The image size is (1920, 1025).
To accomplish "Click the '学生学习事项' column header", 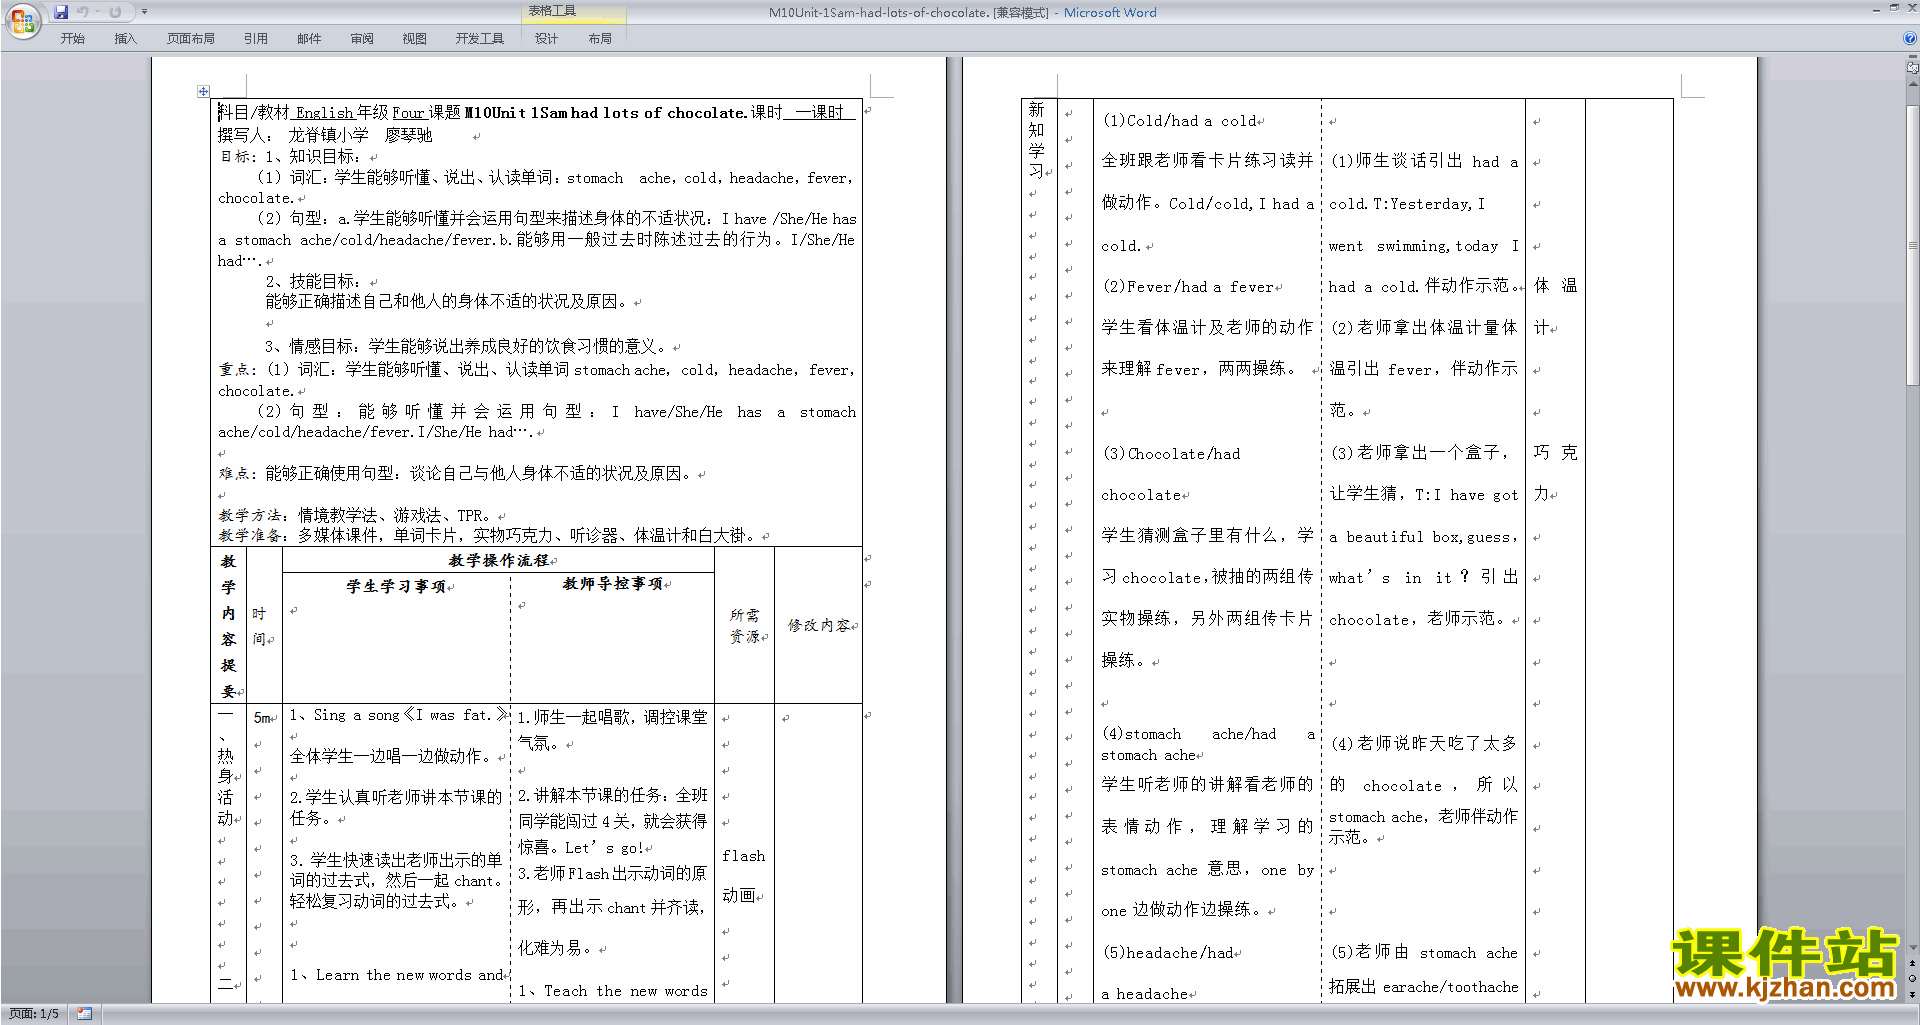I will tap(397, 587).
